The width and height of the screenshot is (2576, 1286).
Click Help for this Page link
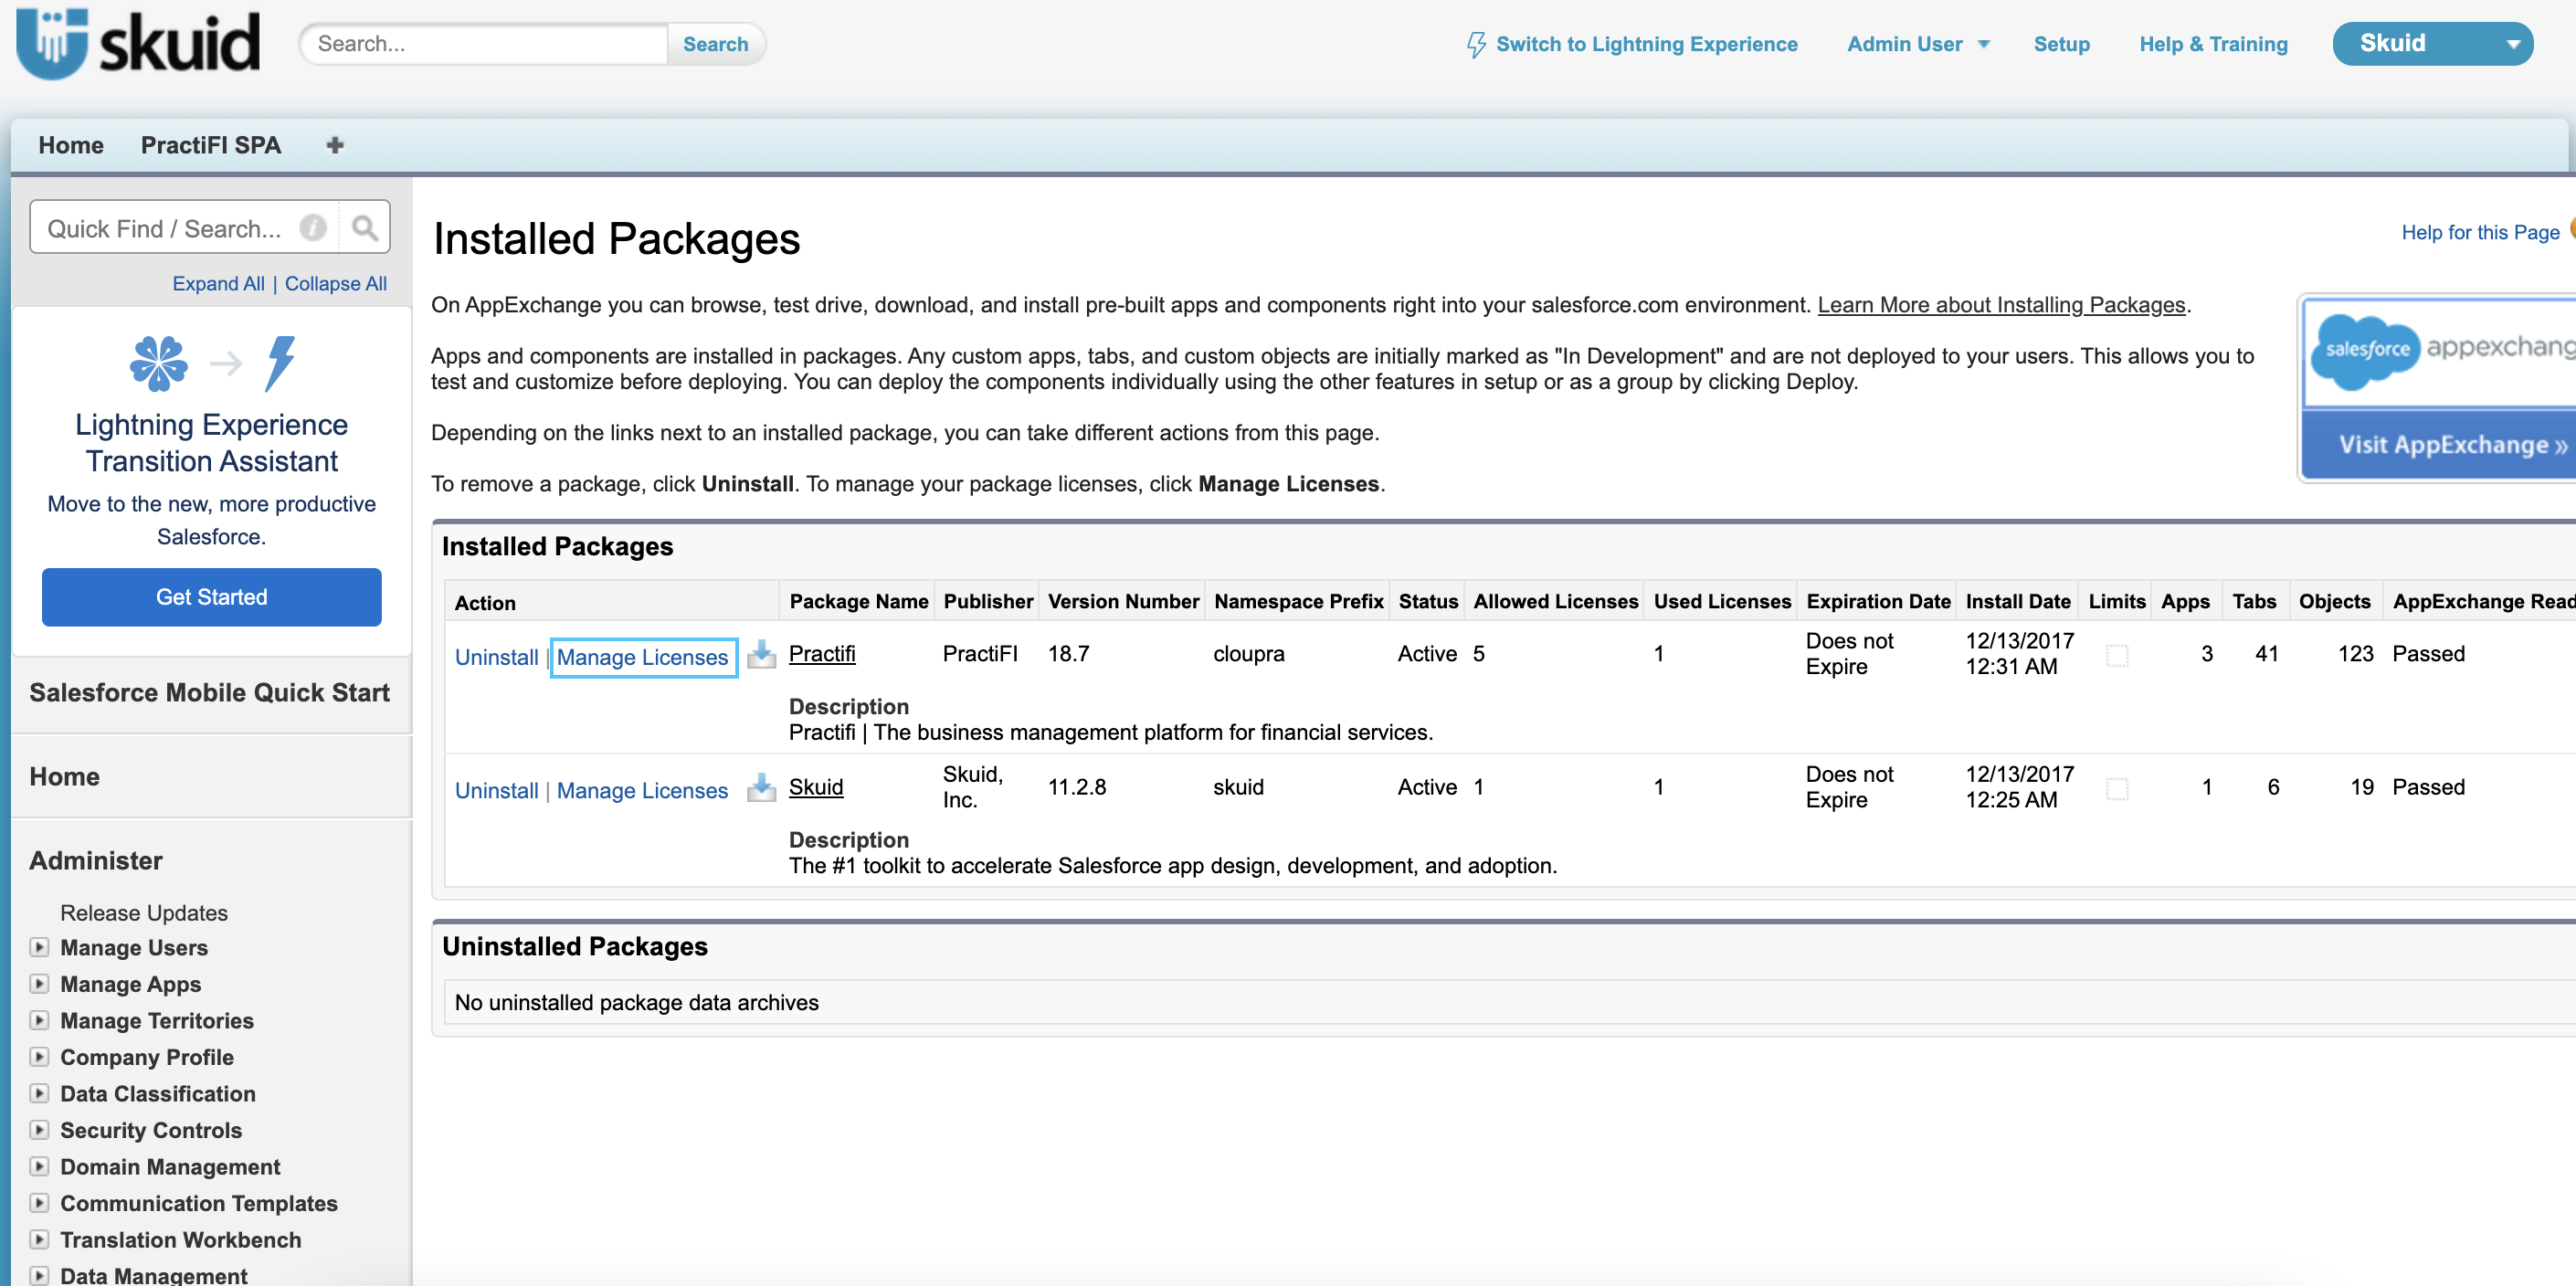coord(2480,232)
